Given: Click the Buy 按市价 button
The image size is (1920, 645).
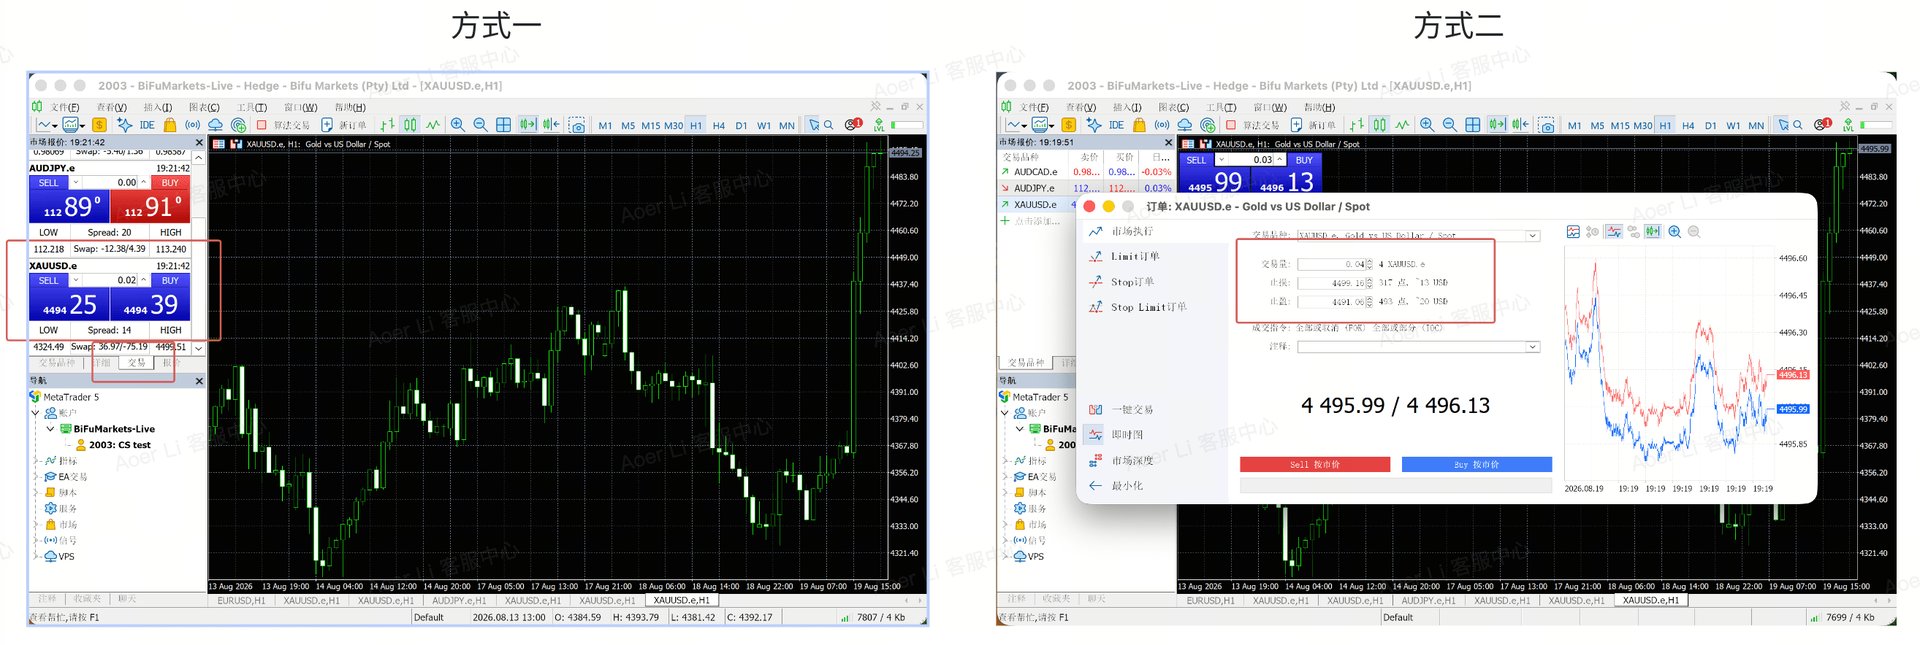Looking at the screenshot, I should (x=1477, y=465).
